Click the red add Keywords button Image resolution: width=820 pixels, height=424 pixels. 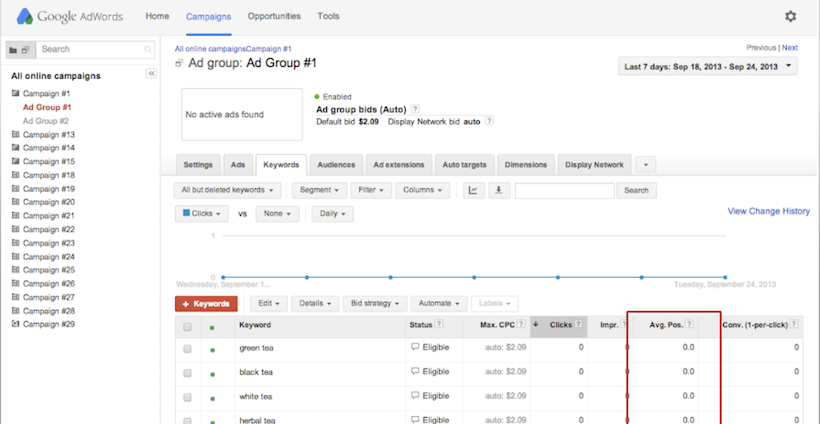[x=205, y=303]
